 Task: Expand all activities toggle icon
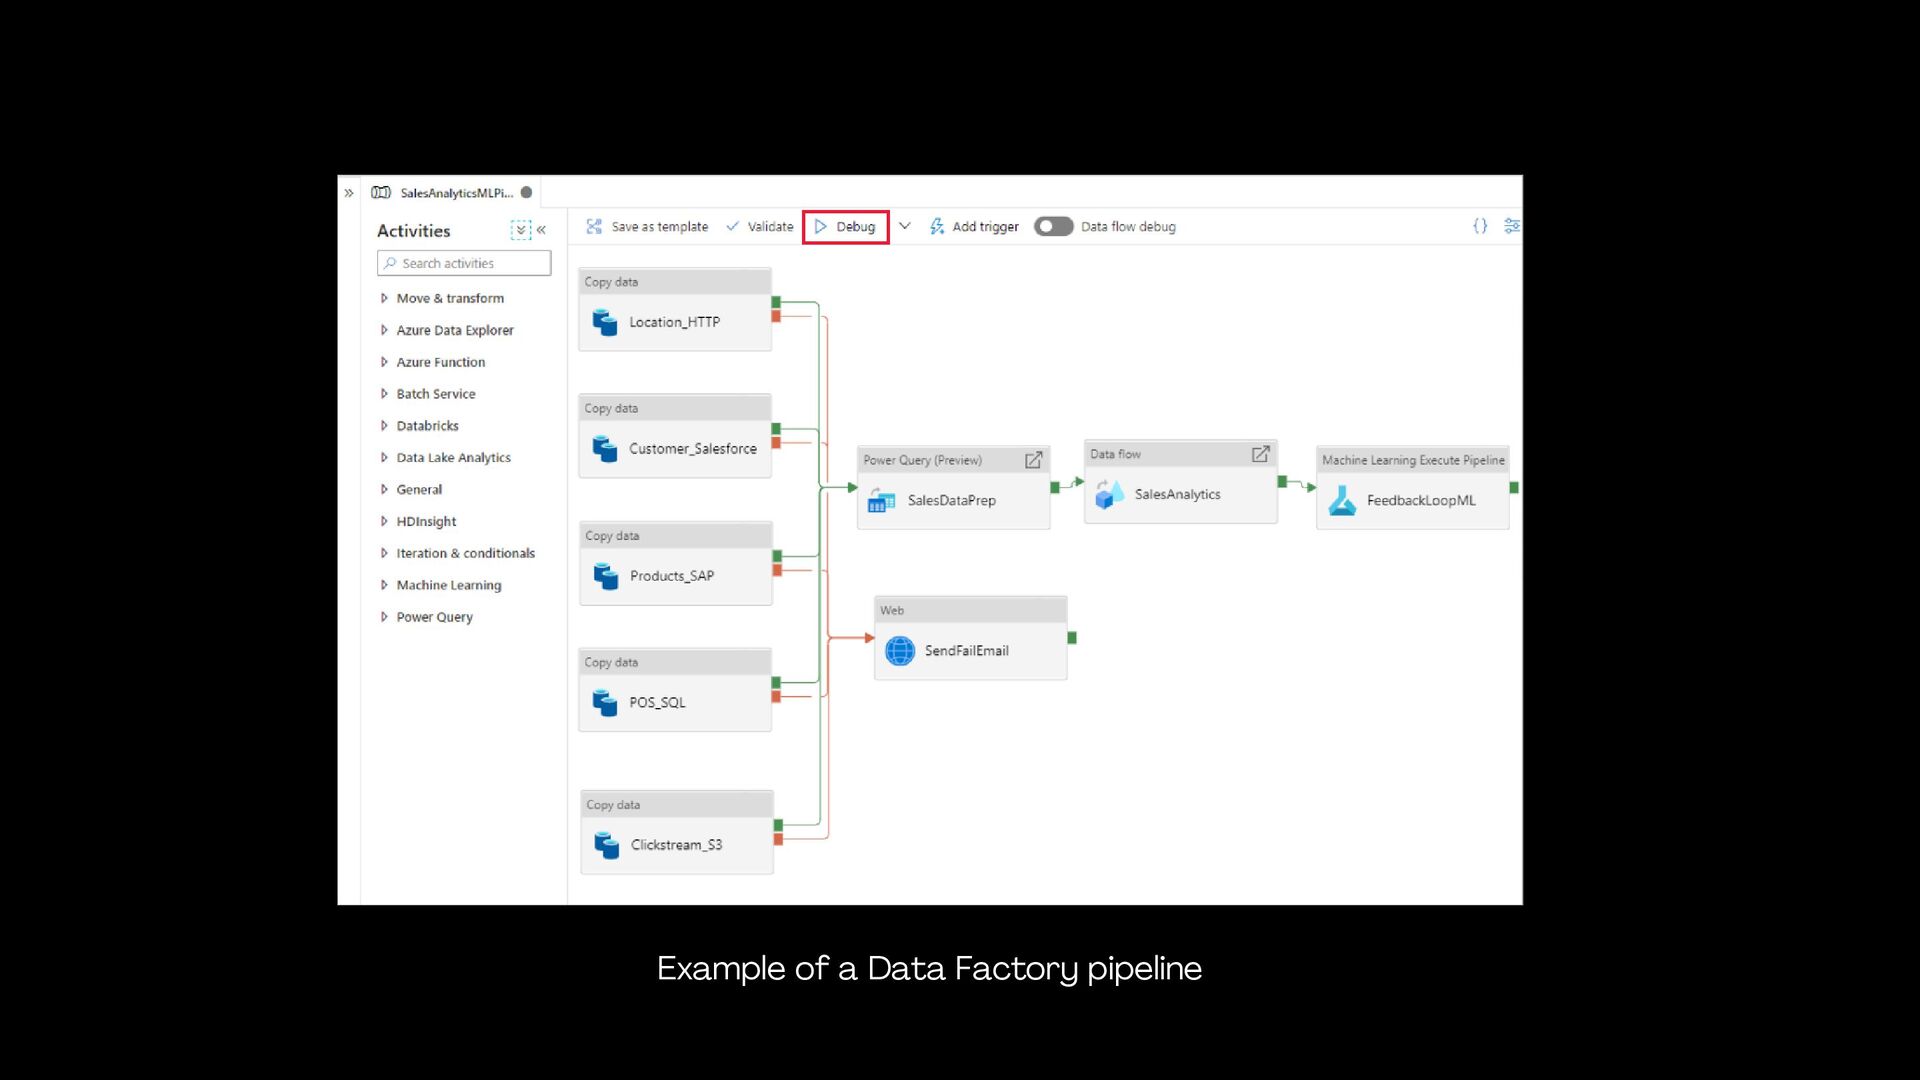(x=520, y=230)
